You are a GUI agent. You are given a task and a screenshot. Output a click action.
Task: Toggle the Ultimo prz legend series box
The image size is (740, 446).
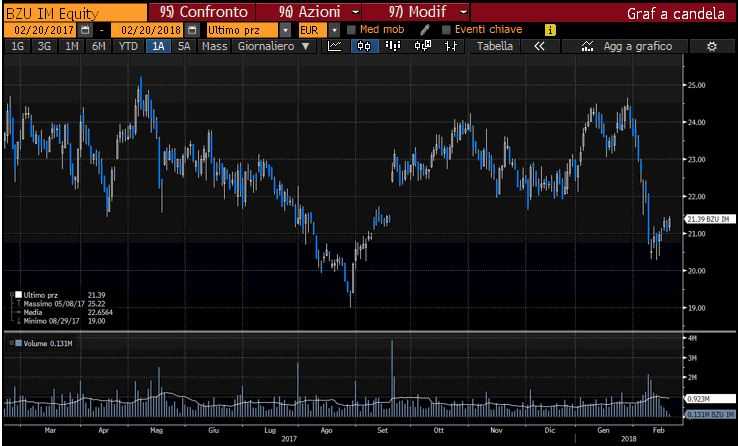point(18,295)
